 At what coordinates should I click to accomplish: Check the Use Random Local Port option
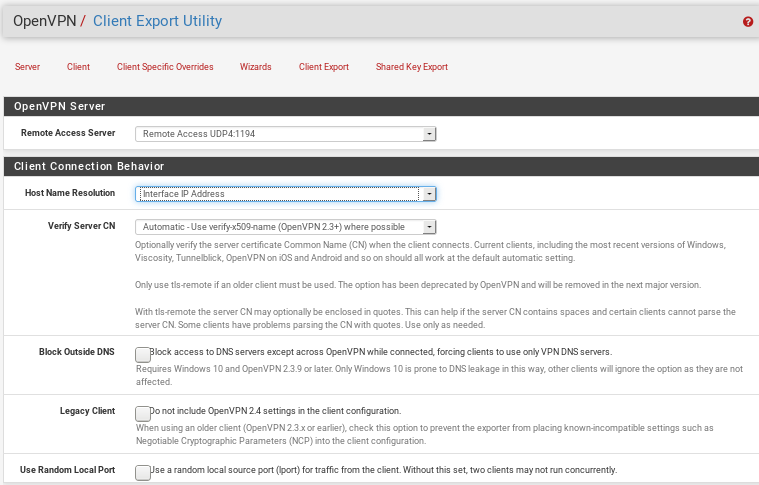pos(143,473)
